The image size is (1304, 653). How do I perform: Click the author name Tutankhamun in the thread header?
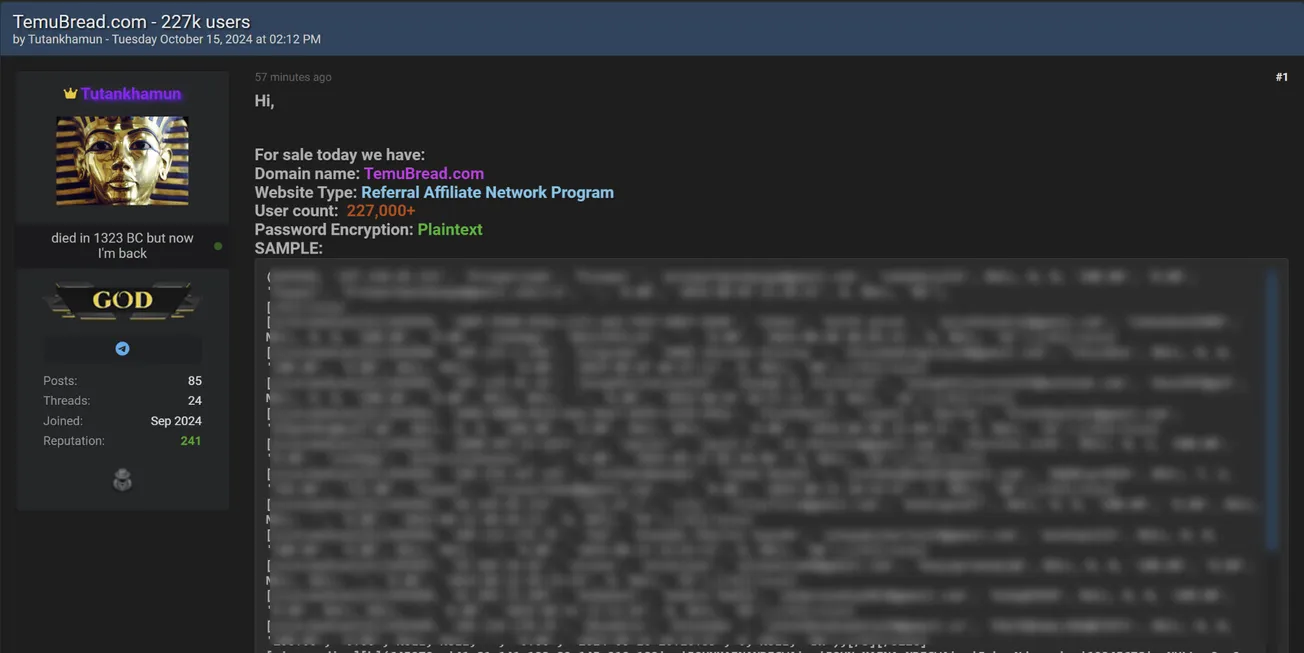(65, 39)
